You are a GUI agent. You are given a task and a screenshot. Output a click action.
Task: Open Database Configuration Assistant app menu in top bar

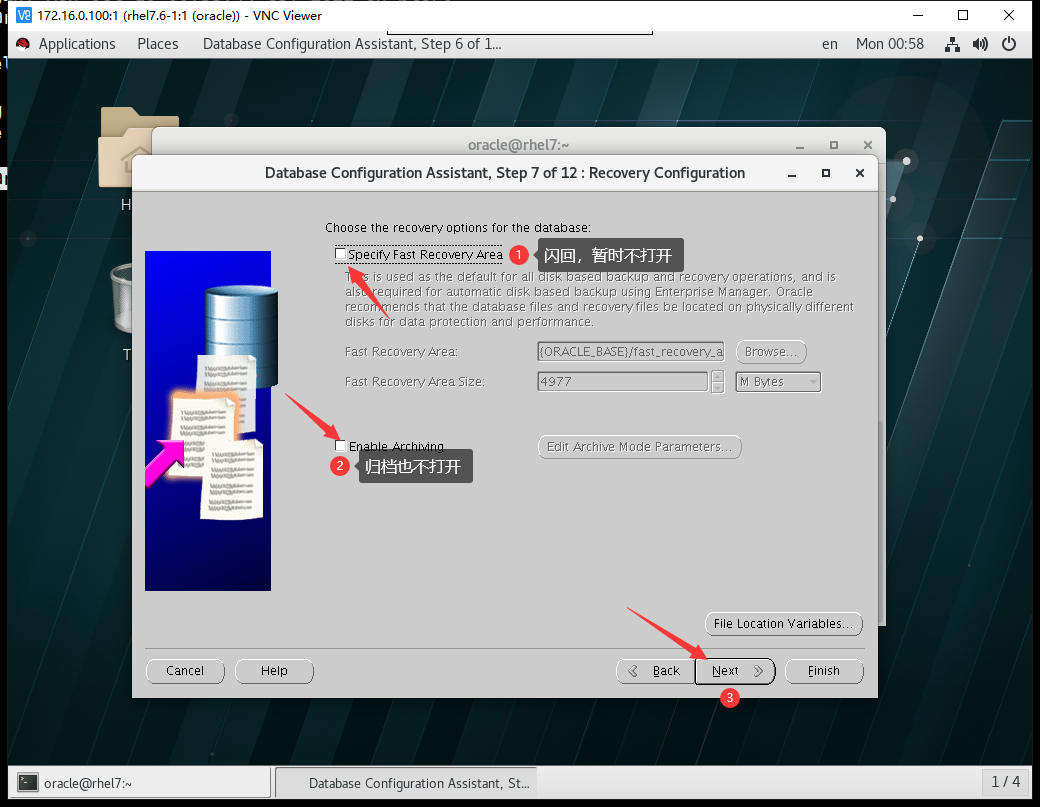pos(352,44)
